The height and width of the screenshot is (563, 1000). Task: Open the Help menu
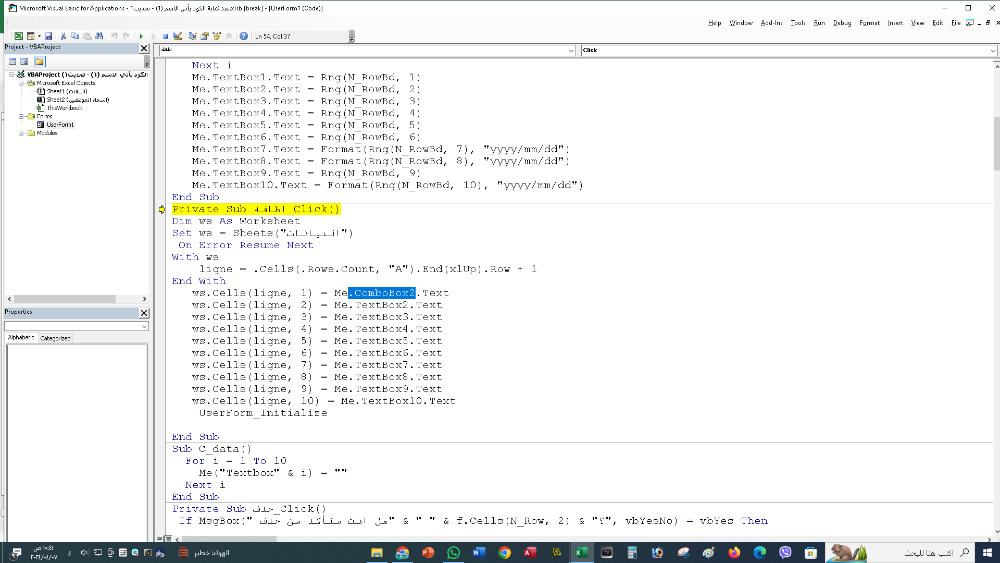click(714, 23)
